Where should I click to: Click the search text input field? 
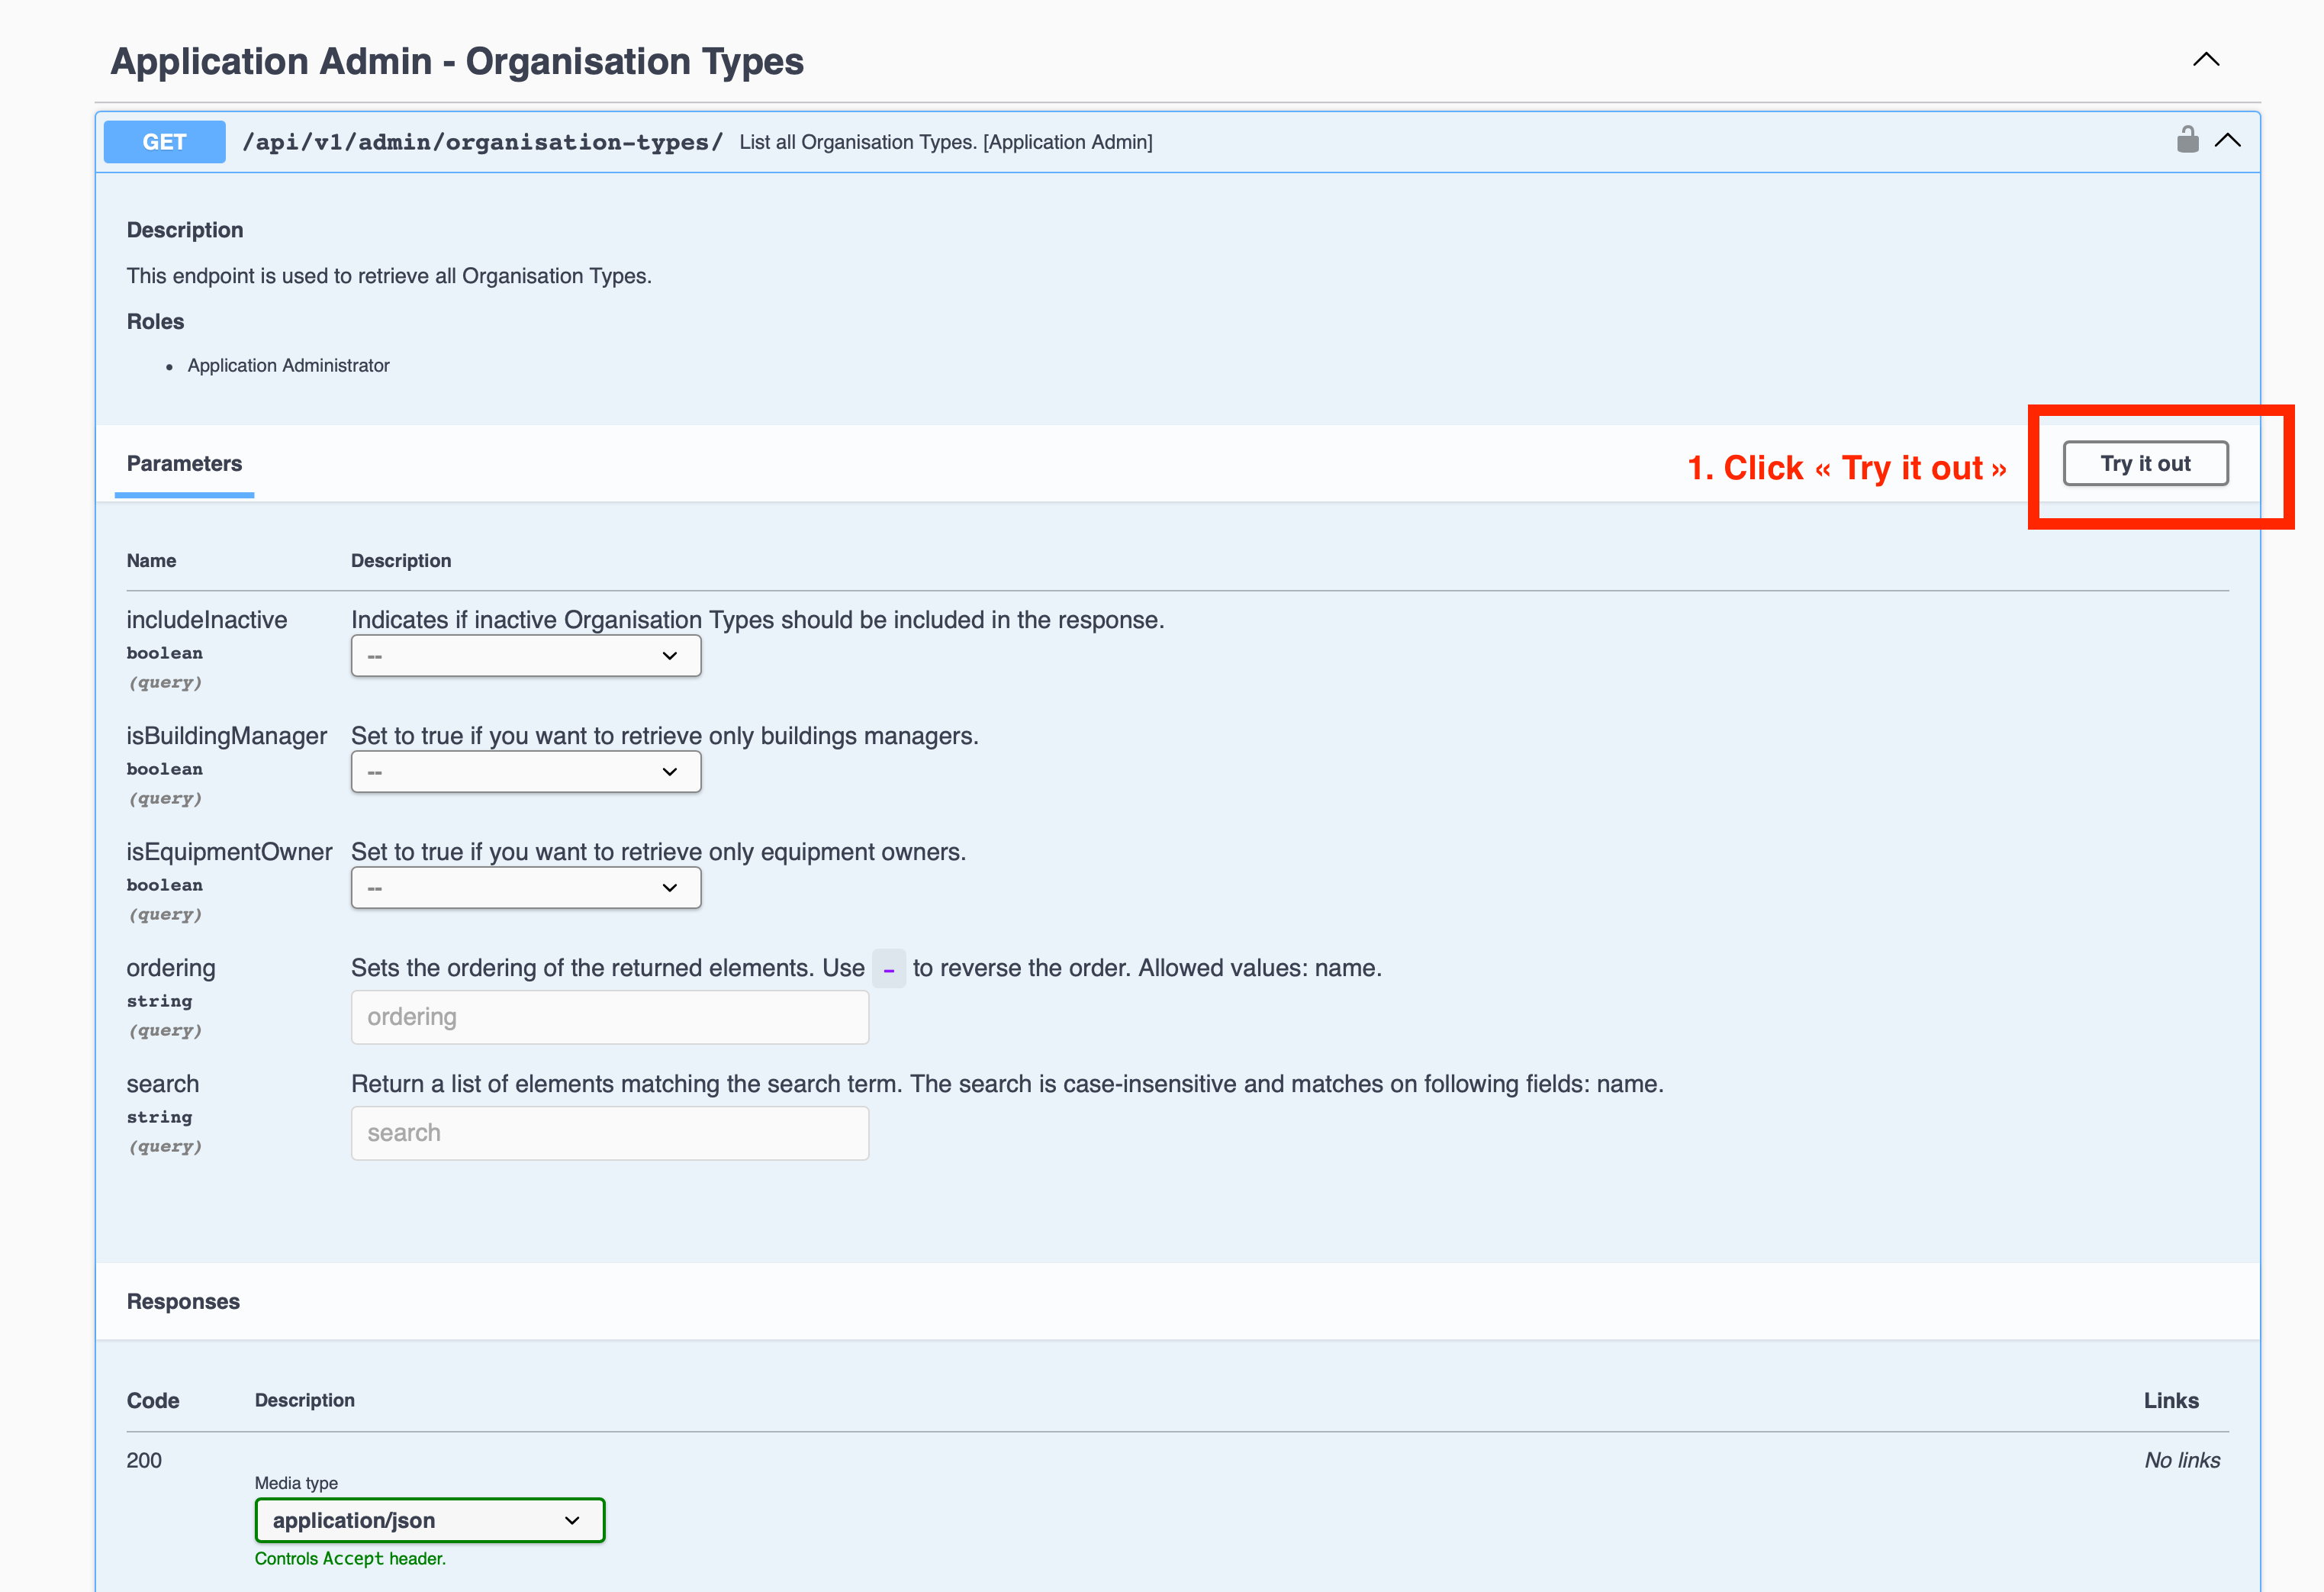coord(609,1133)
